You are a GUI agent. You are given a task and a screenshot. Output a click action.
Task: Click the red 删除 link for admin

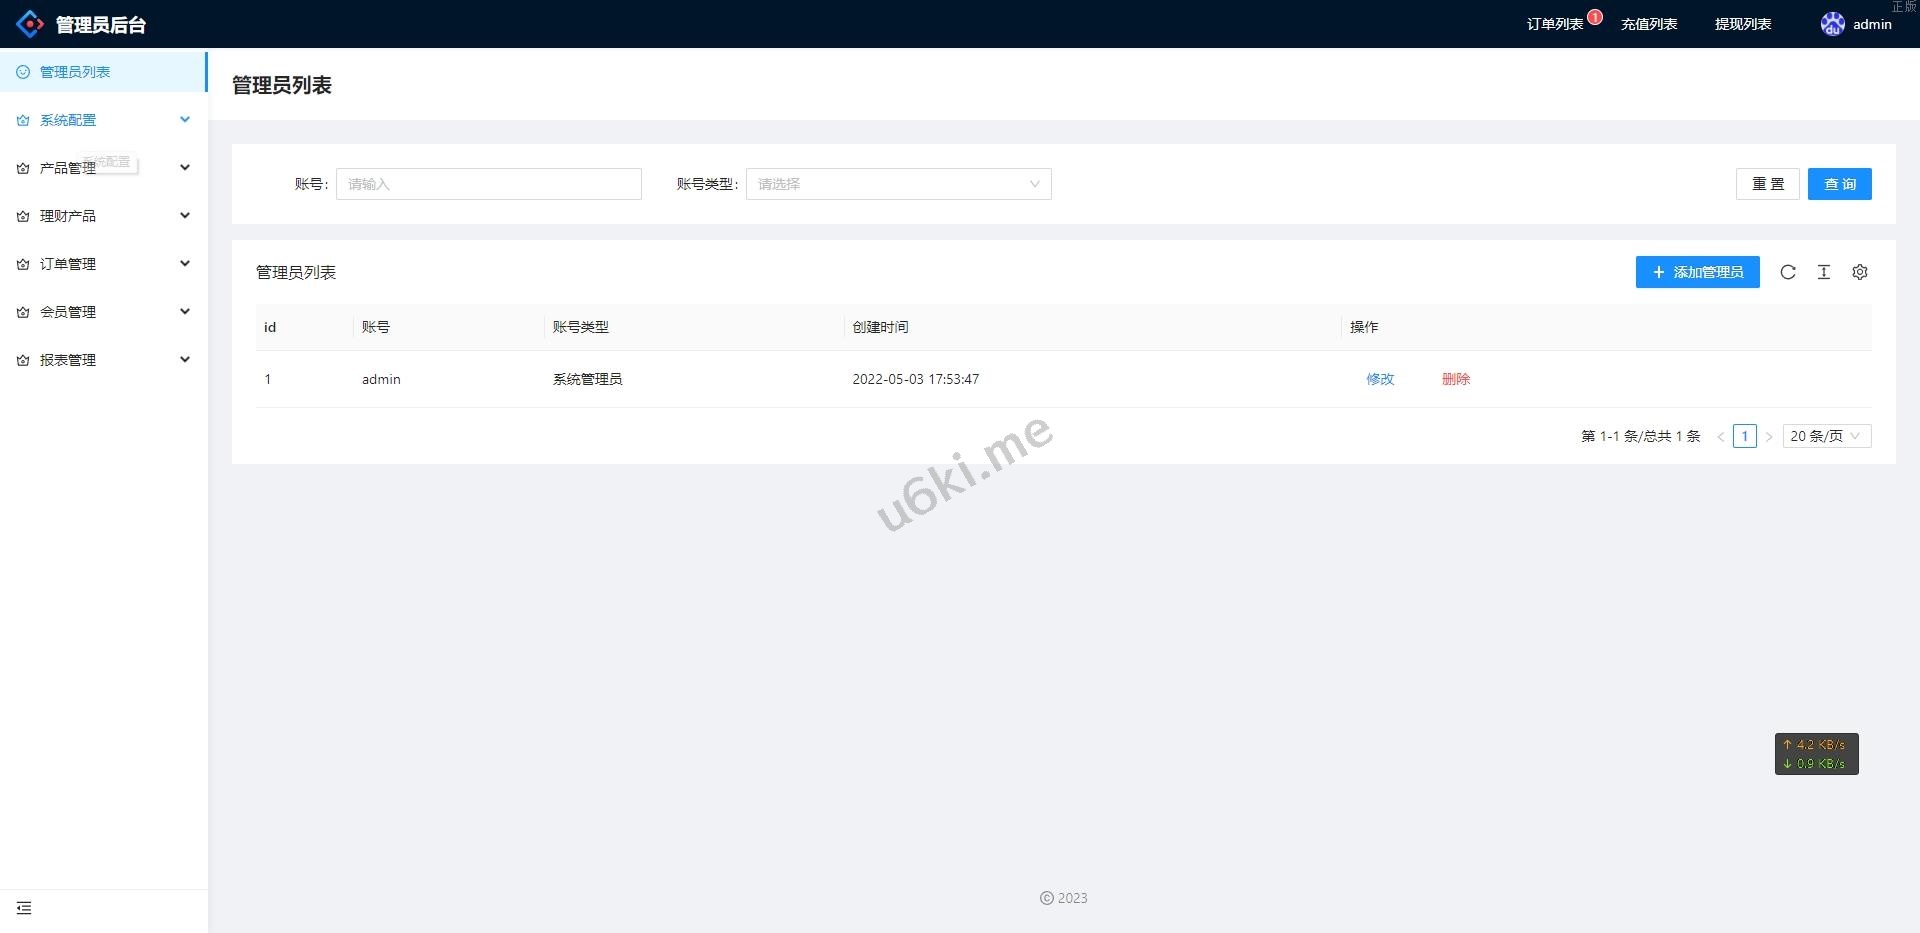tap(1456, 379)
